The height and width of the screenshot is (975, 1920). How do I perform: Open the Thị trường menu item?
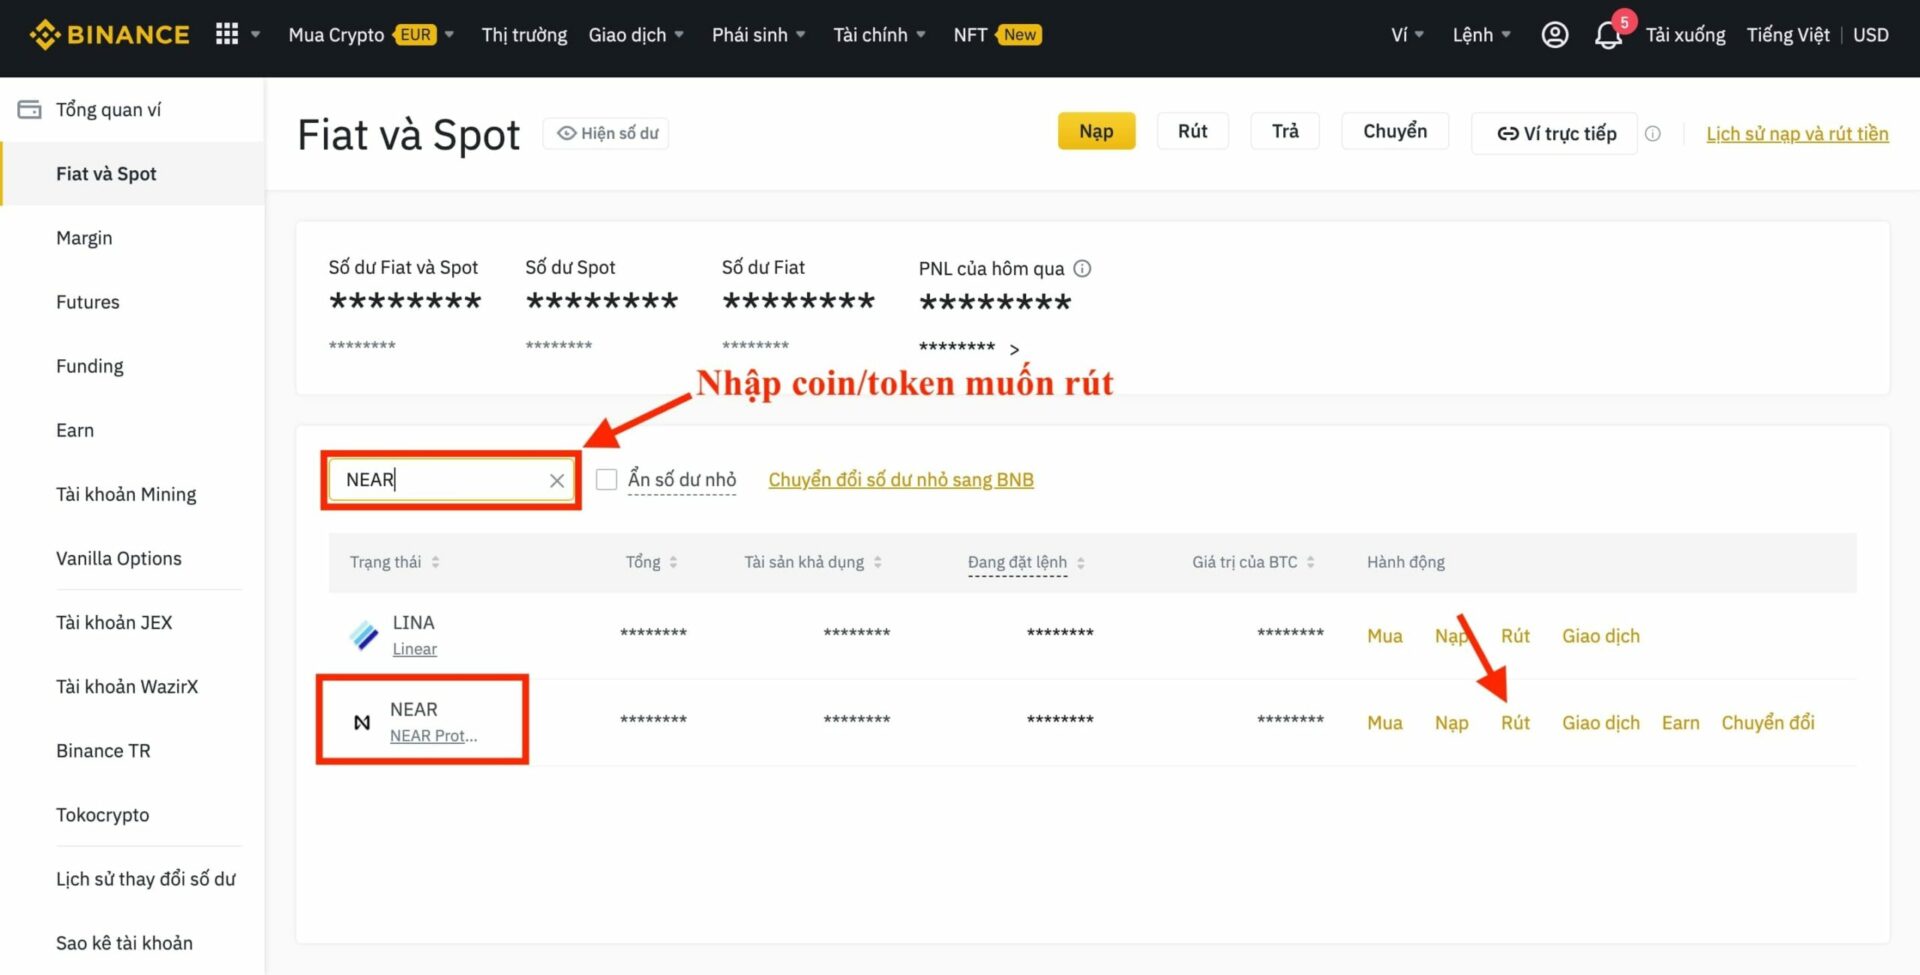[x=524, y=35]
